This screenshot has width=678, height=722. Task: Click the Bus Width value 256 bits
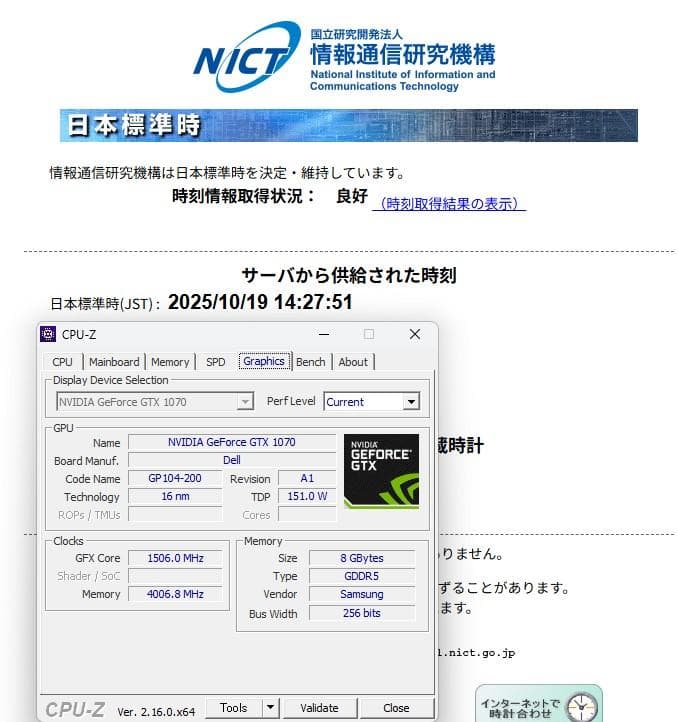(362, 613)
